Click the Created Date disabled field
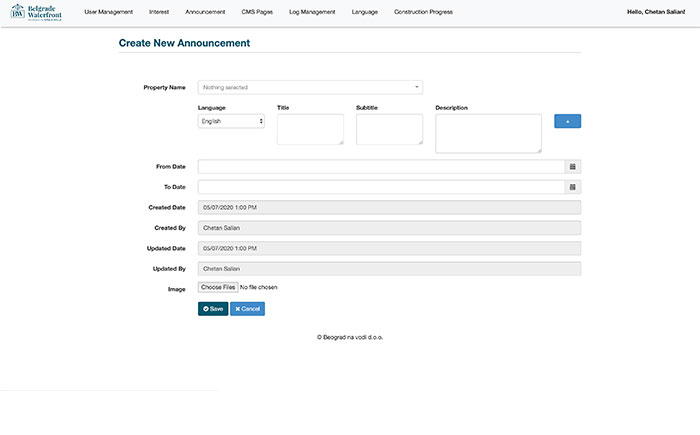The height and width of the screenshot is (435, 700). [389, 207]
